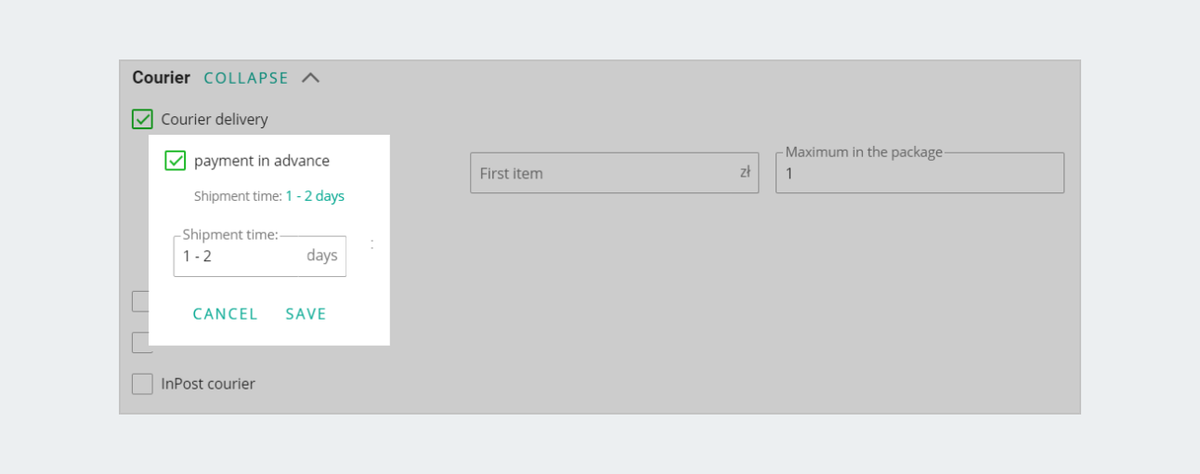The image size is (1200, 474).
Task: Select the Maximum in the package field
Action: point(919,173)
